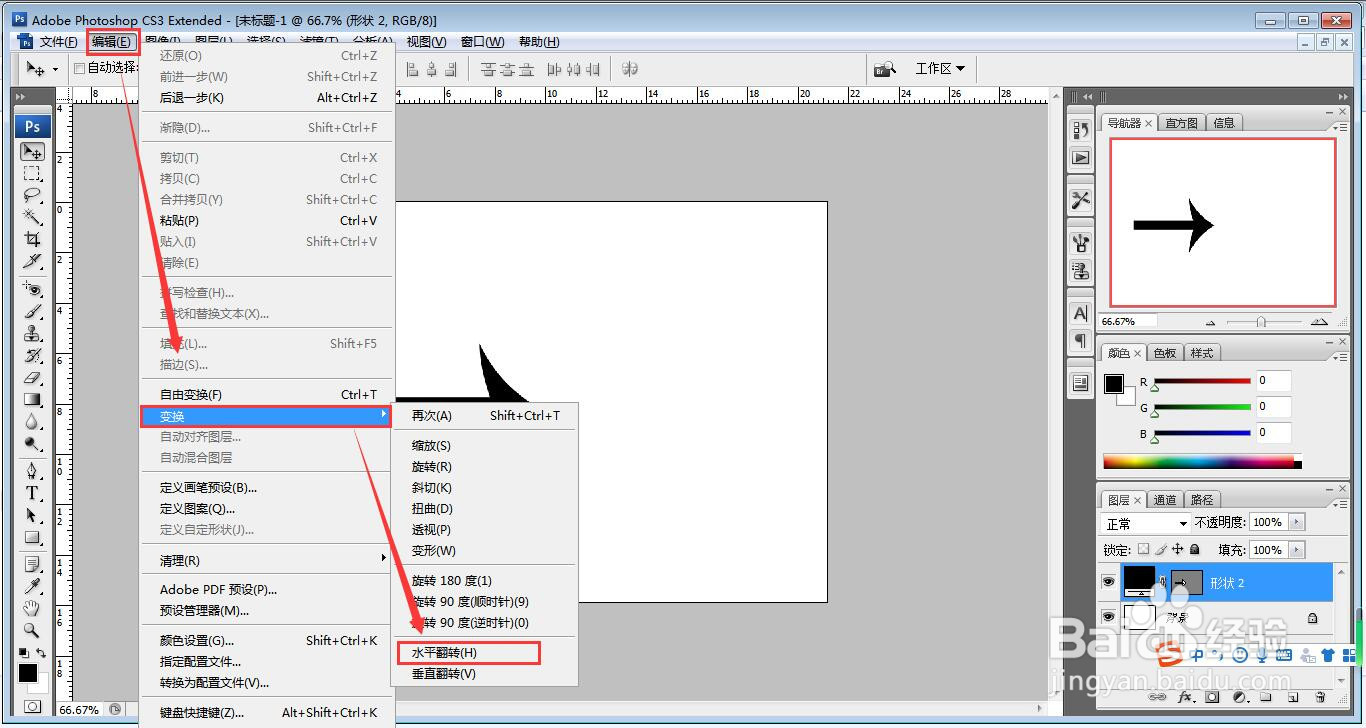
Task: Select the Dodge tool
Action: coord(33,443)
